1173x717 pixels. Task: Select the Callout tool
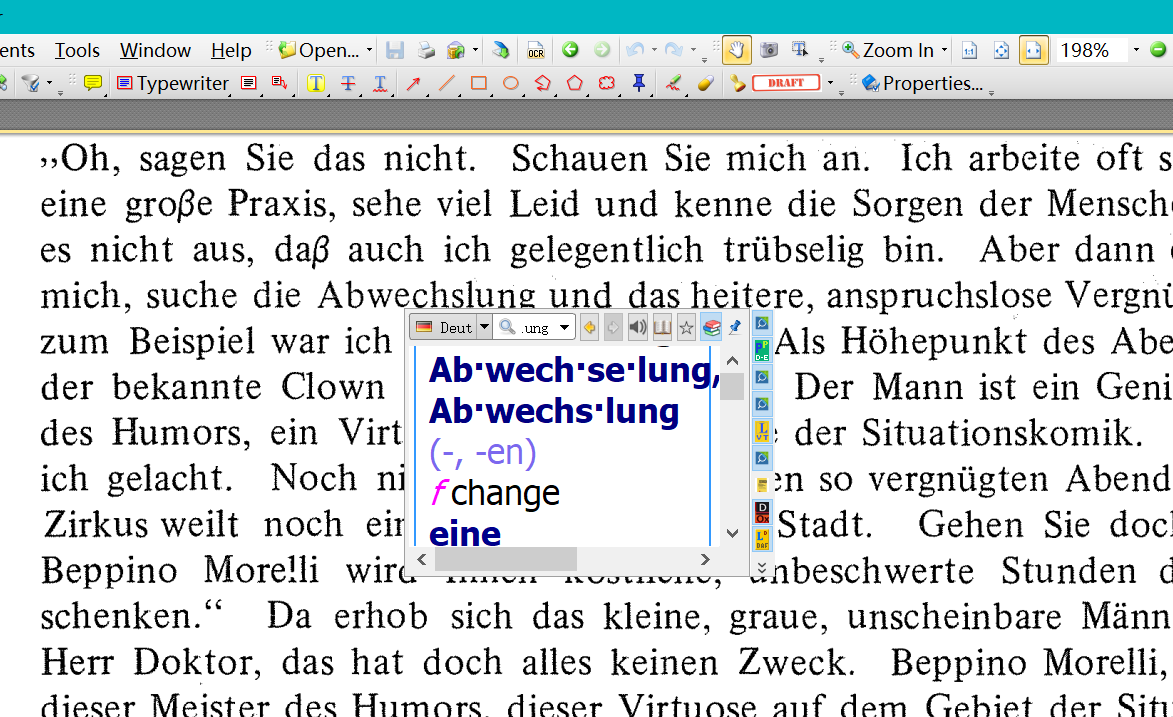pos(280,83)
